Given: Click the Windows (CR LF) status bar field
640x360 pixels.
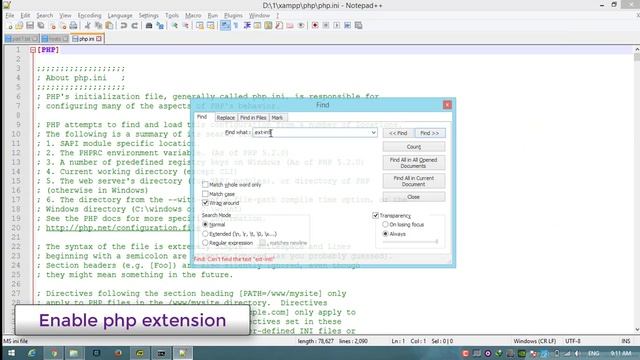Looking at the screenshot, I should pos(535,341).
